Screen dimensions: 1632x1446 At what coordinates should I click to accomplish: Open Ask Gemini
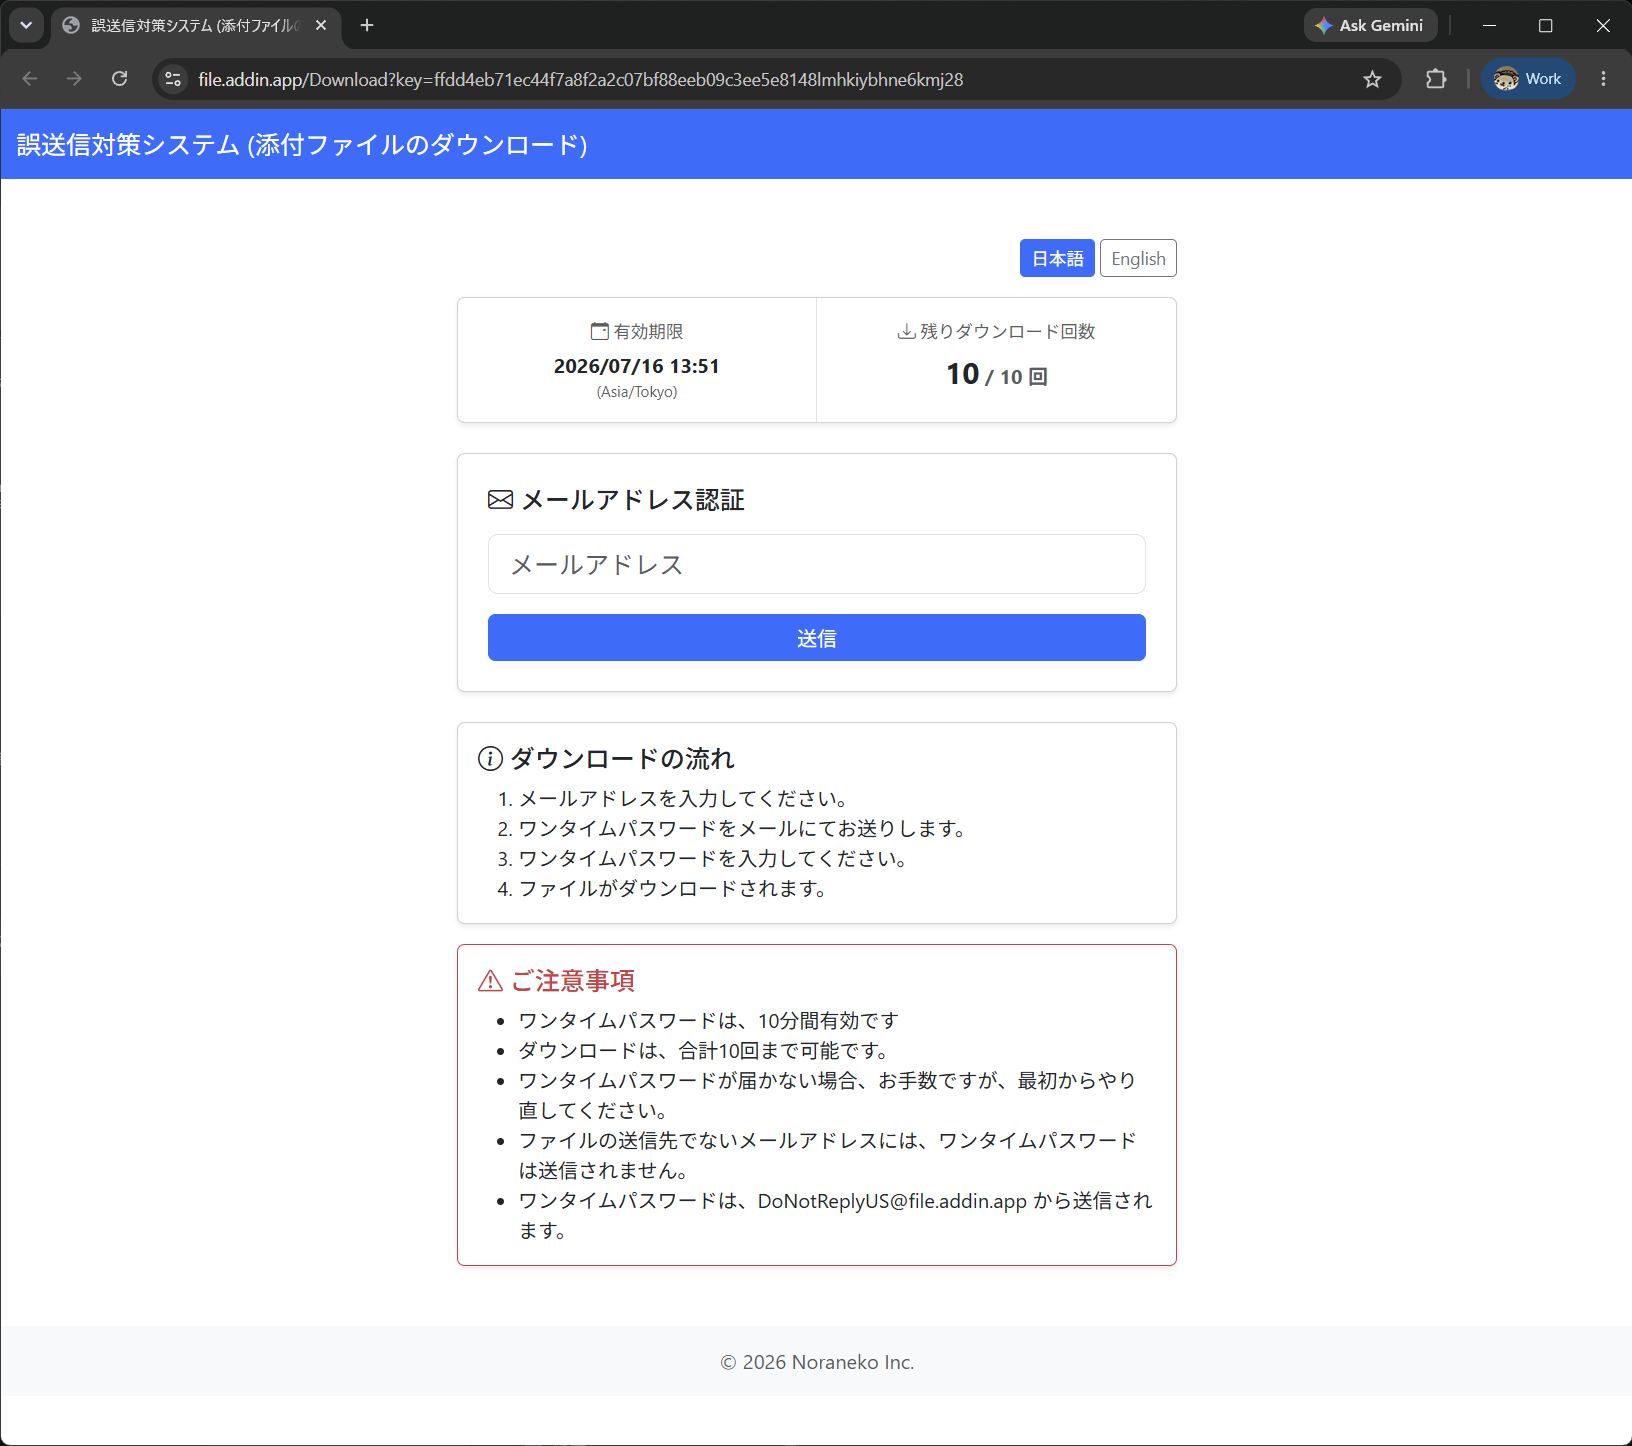click(x=1370, y=25)
